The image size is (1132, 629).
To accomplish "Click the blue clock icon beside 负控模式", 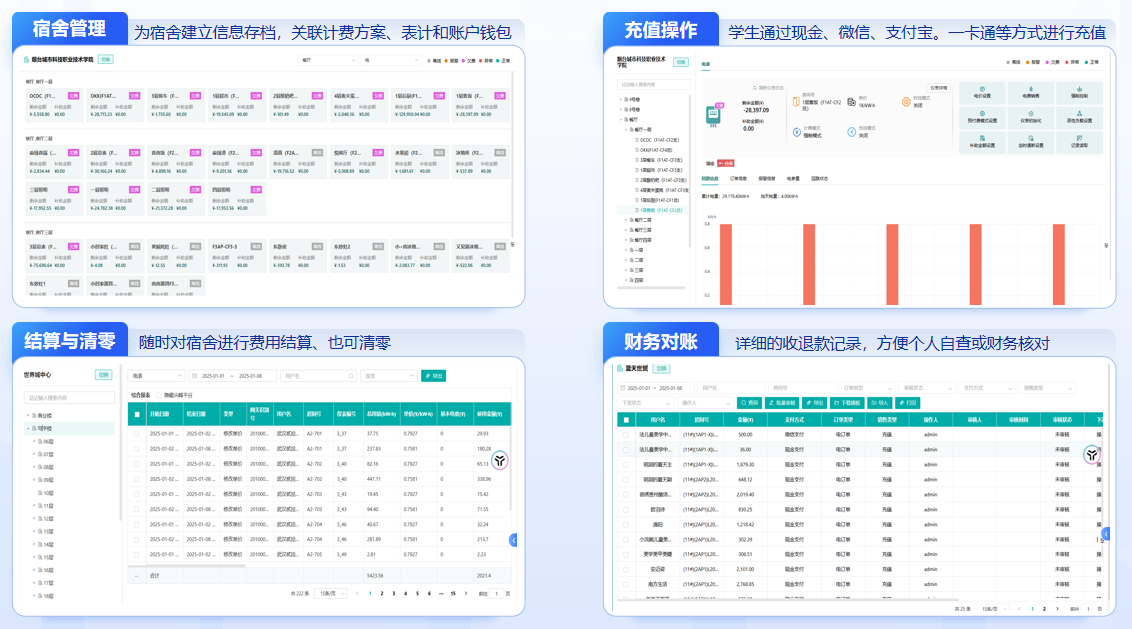I will pyautogui.click(x=852, y=131).
